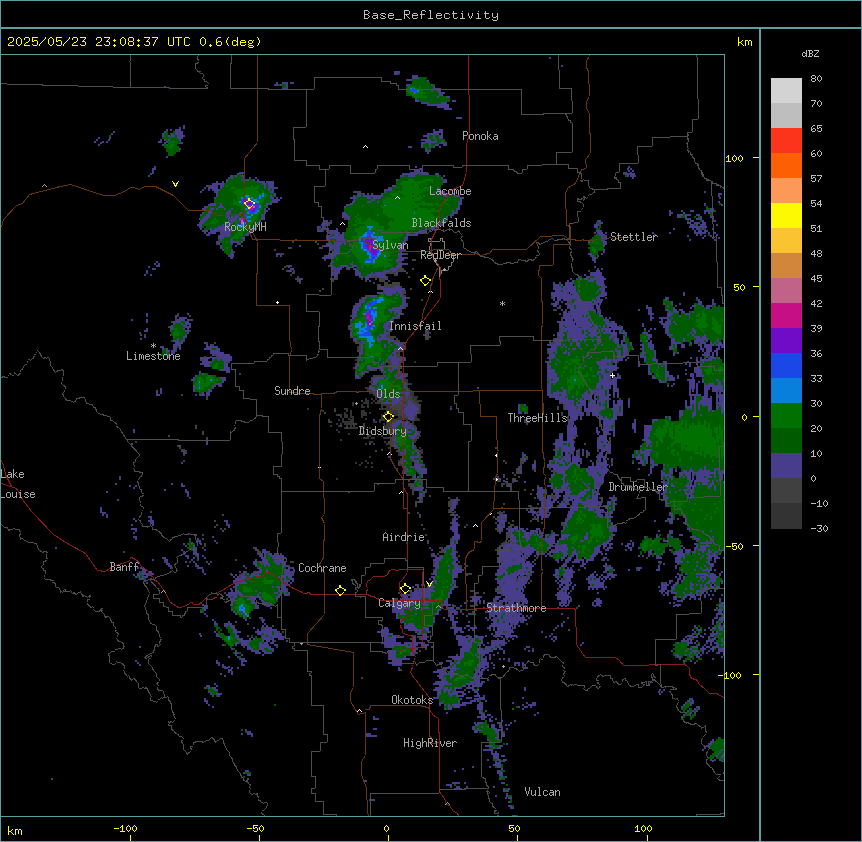
Task: Click the Innisfail label
Action: point(415,326)
